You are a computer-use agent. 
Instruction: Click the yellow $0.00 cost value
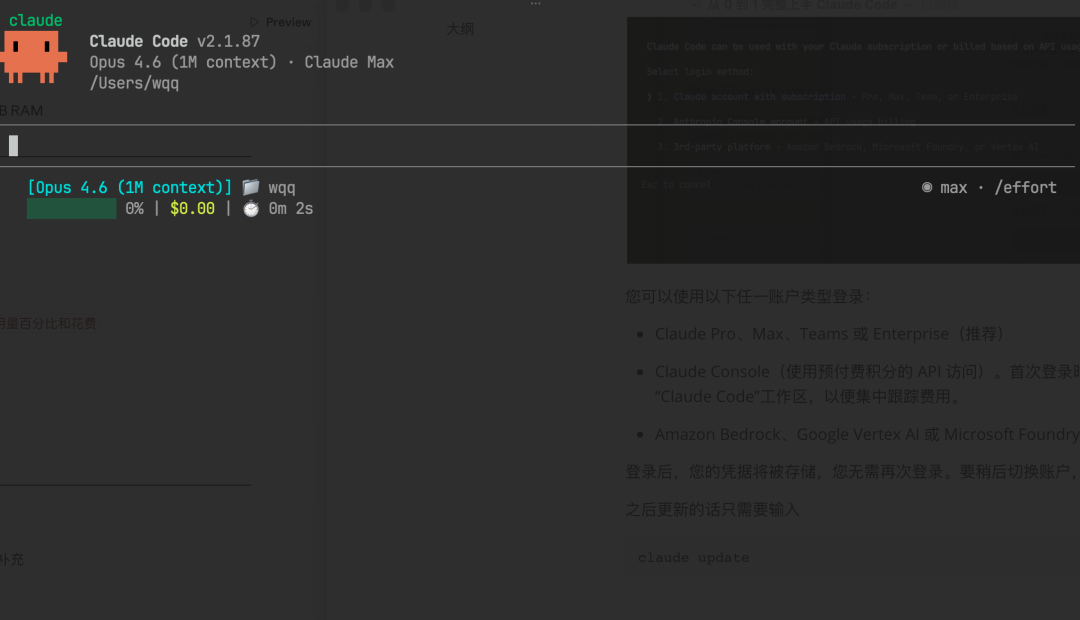pyautogui.click(x=192, y=209)
